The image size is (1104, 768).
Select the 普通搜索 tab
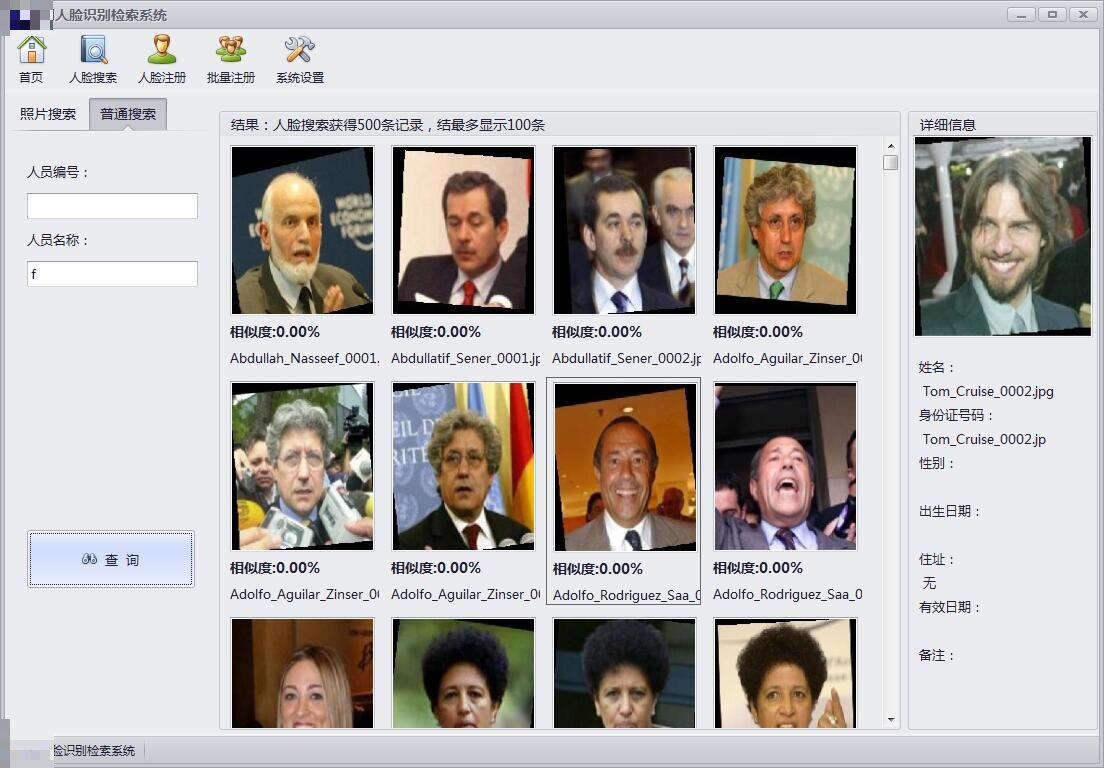(x=128, y=114)
